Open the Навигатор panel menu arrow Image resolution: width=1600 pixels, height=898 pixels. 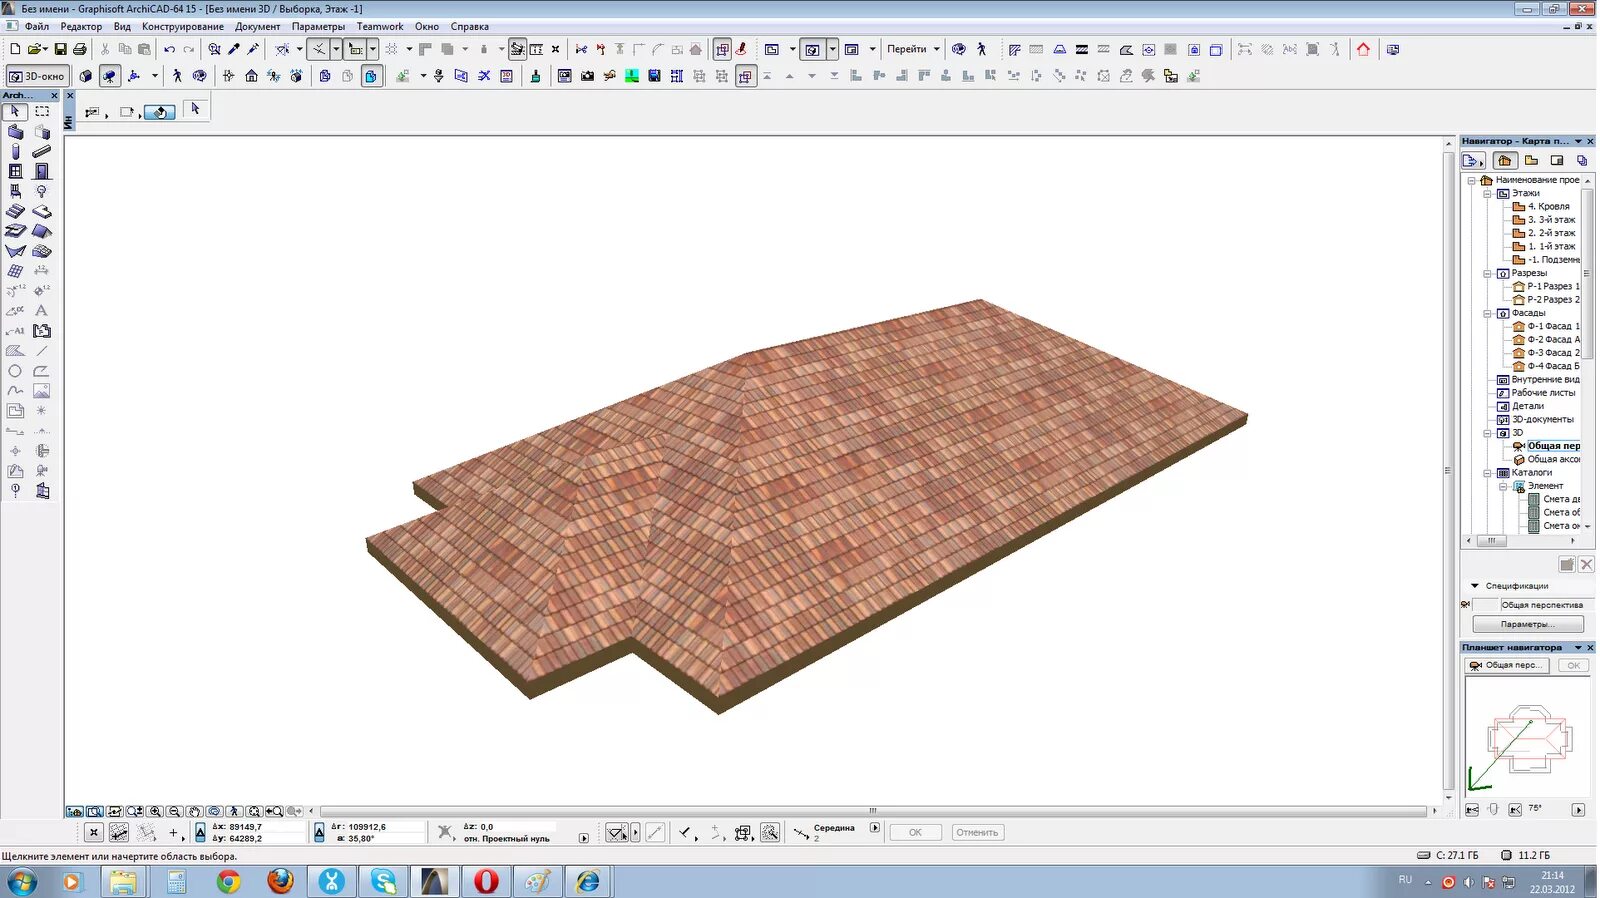1578,141
